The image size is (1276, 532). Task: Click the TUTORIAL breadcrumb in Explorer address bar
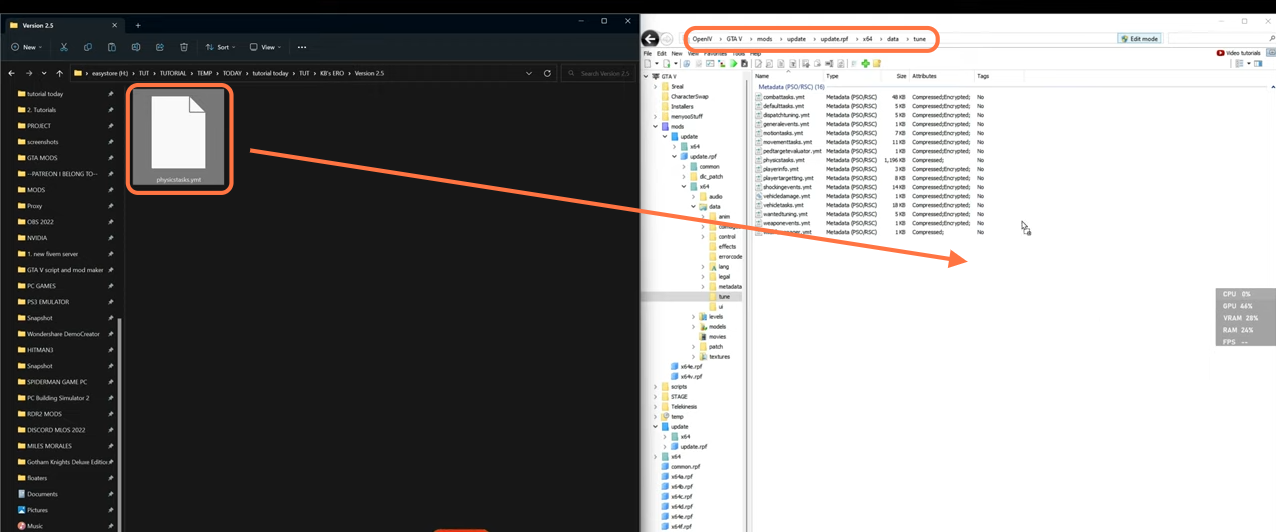[x=173, y=73]
